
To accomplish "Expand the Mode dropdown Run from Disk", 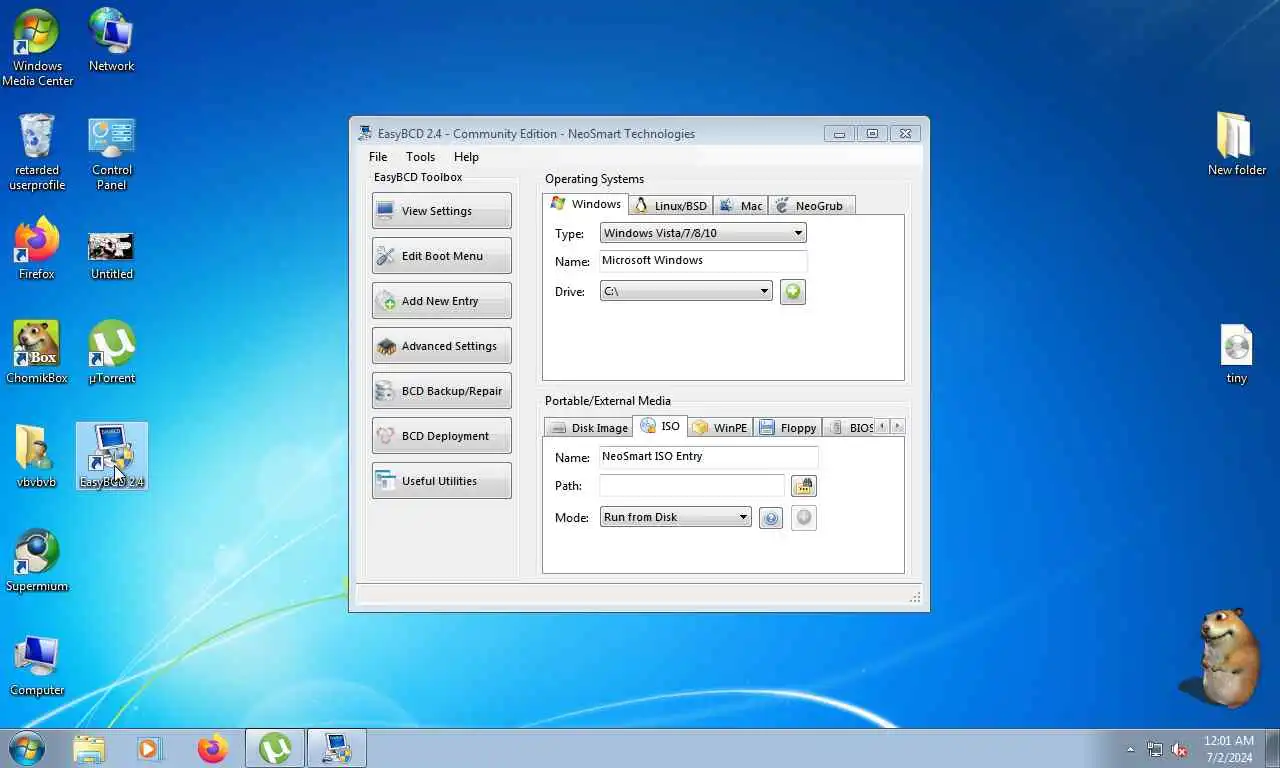I will point(675,517).
